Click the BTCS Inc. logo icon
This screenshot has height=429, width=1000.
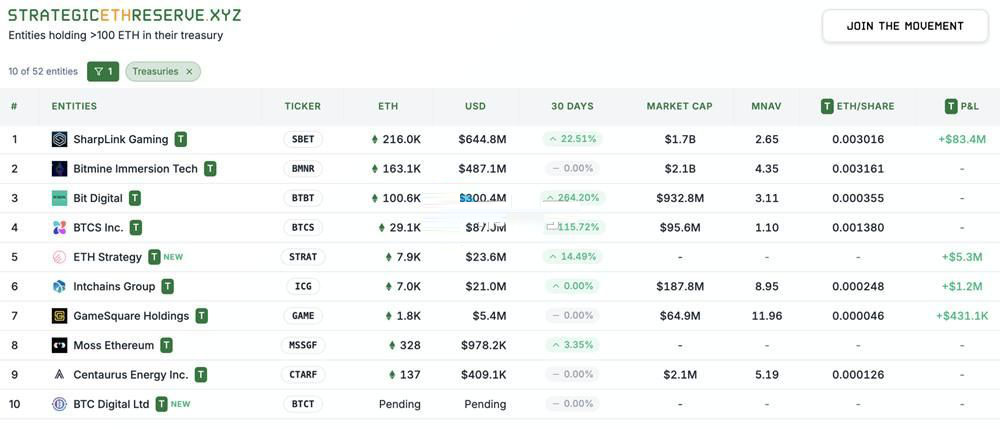pos(59,227)
